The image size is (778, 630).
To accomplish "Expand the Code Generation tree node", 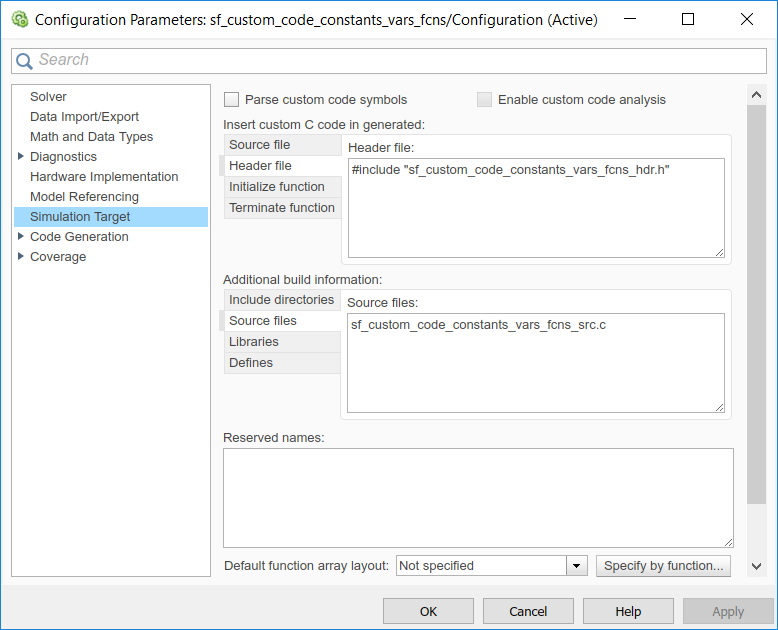I will click(x=20, y=236).
